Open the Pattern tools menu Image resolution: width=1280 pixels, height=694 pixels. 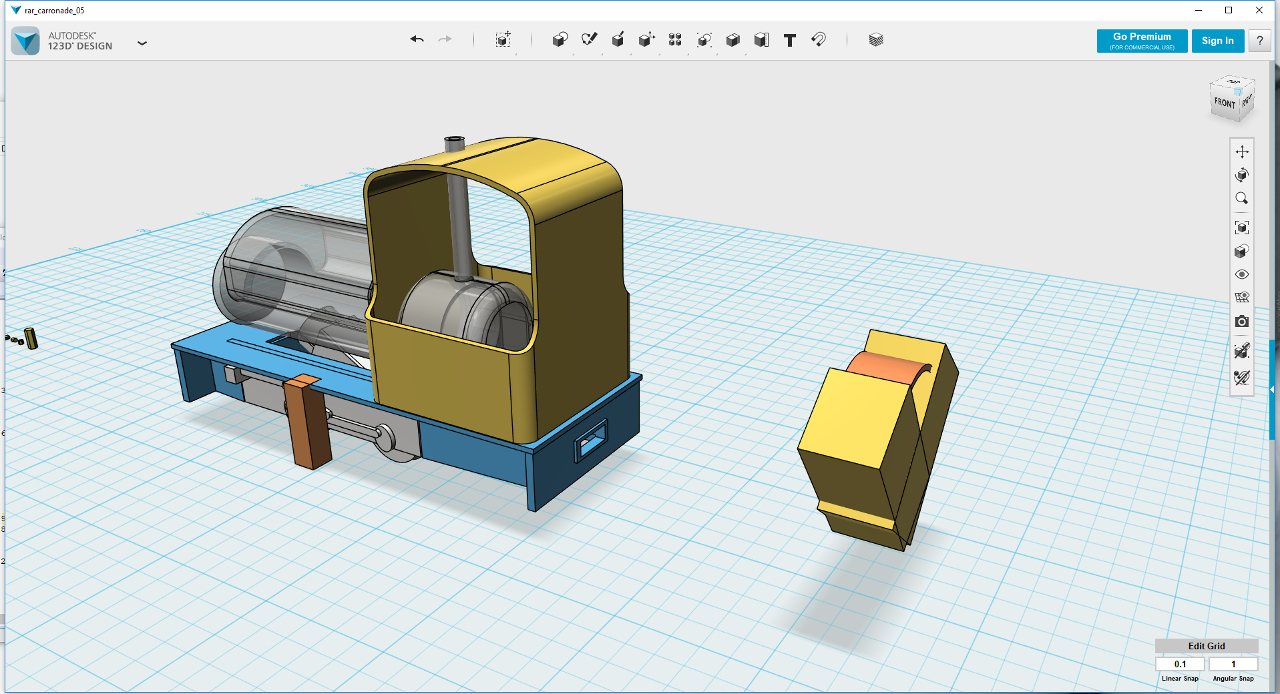pyautogui.click(x=675, y=40)
